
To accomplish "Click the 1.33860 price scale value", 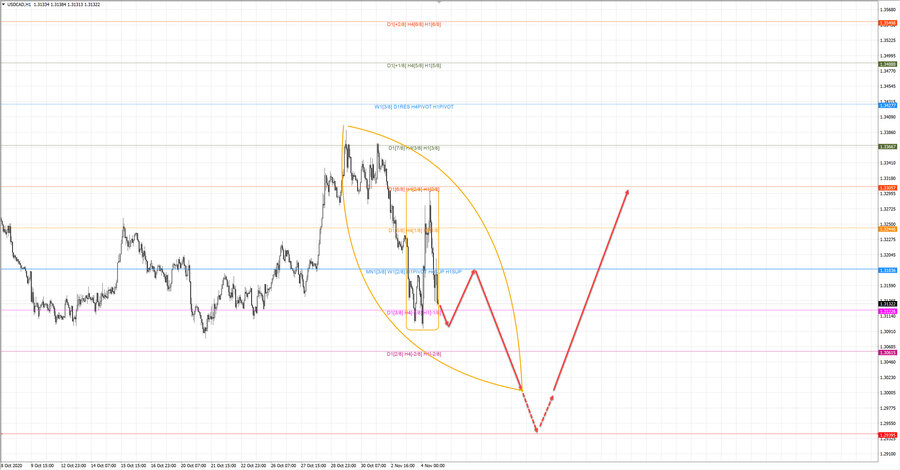I will (887, 132).
